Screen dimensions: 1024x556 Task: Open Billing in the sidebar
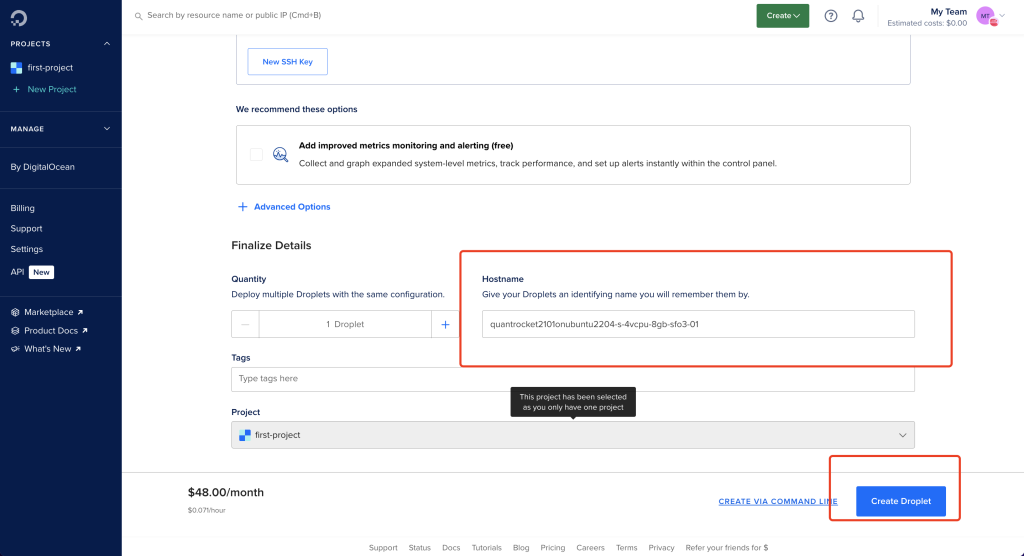22,208
